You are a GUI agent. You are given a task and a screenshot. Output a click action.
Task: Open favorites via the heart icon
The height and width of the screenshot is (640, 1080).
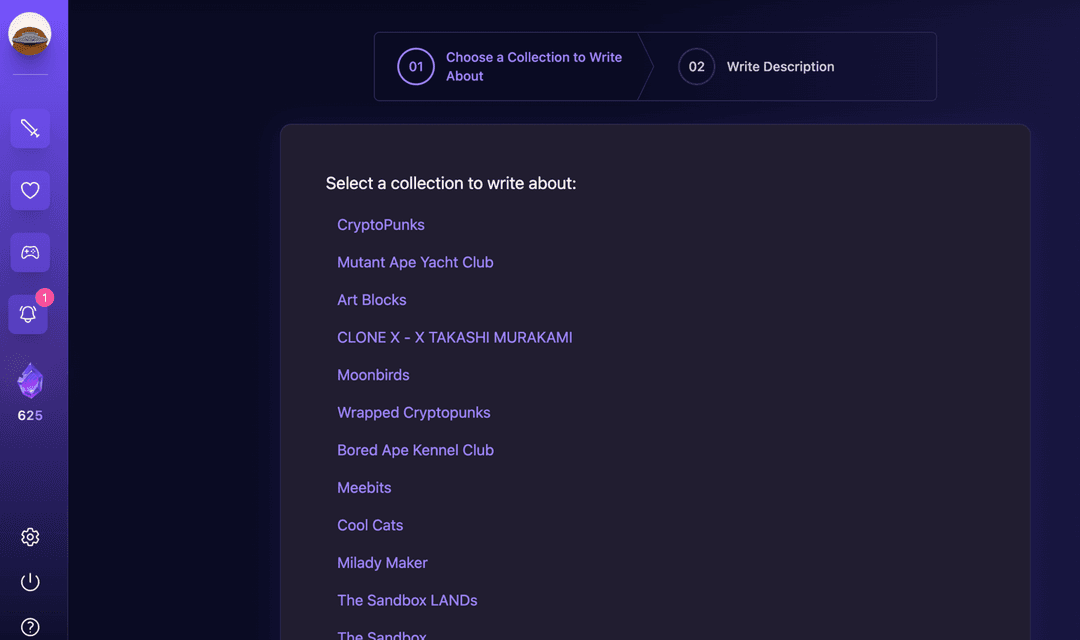pyautogui.click(x=30, y=190)
